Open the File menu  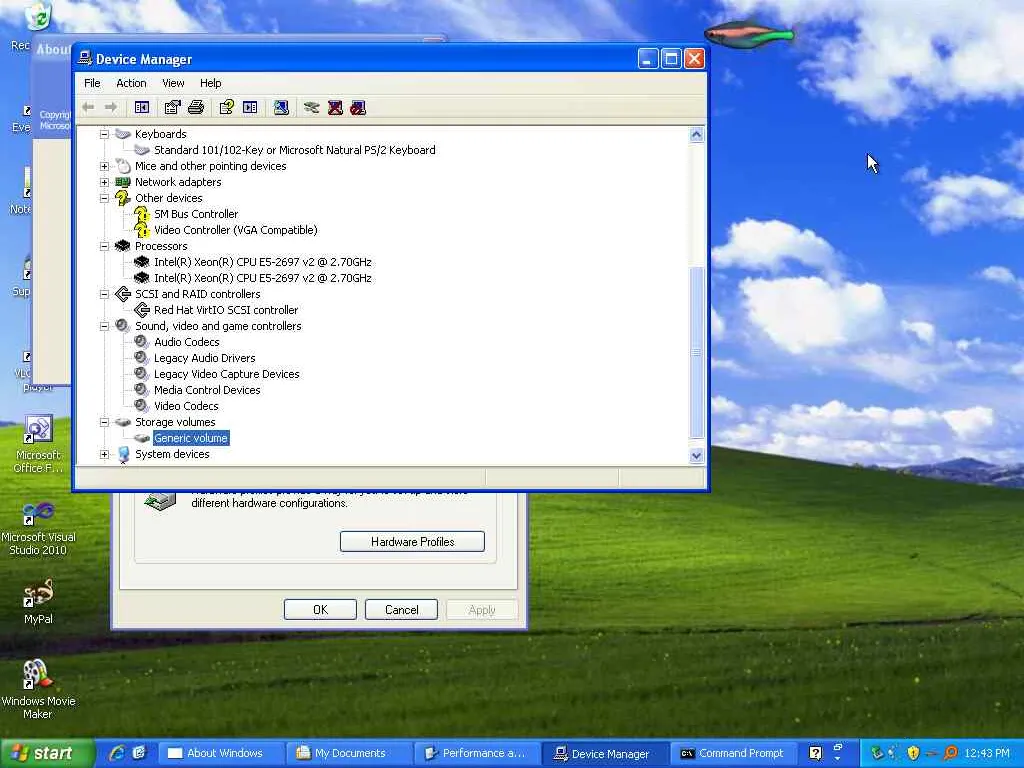[x=92, y=83]
